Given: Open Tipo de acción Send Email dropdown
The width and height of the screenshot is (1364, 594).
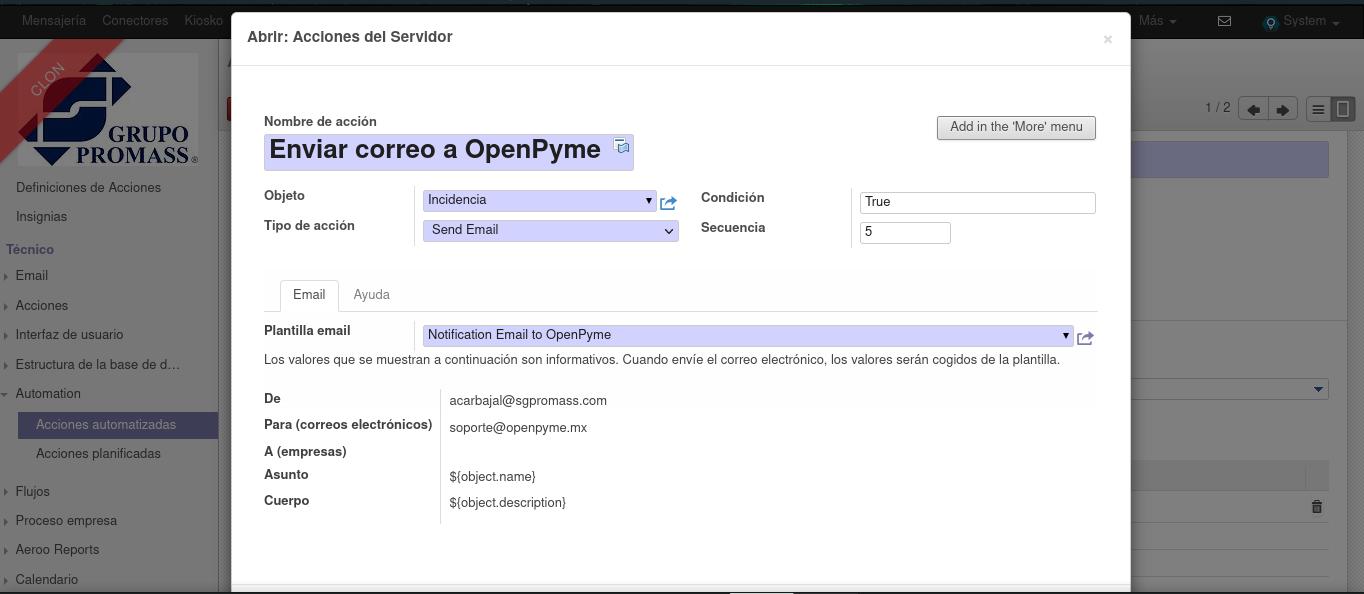Looking at the screenshot, I should (551, 230).
